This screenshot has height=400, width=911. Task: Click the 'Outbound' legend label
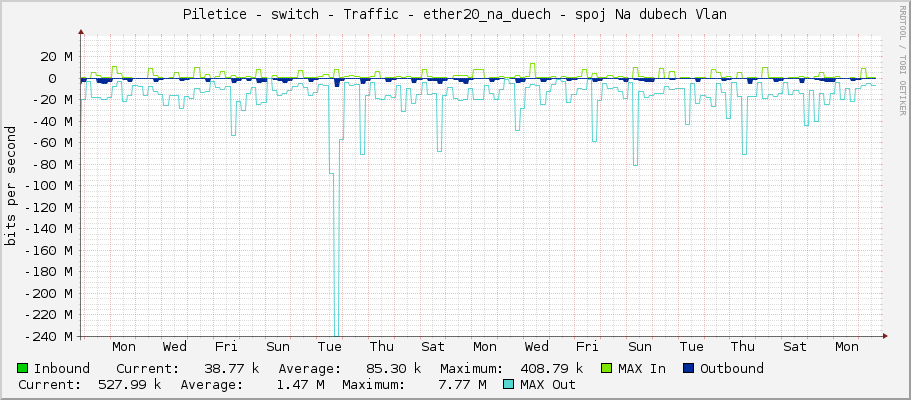(x=731, y=368)
